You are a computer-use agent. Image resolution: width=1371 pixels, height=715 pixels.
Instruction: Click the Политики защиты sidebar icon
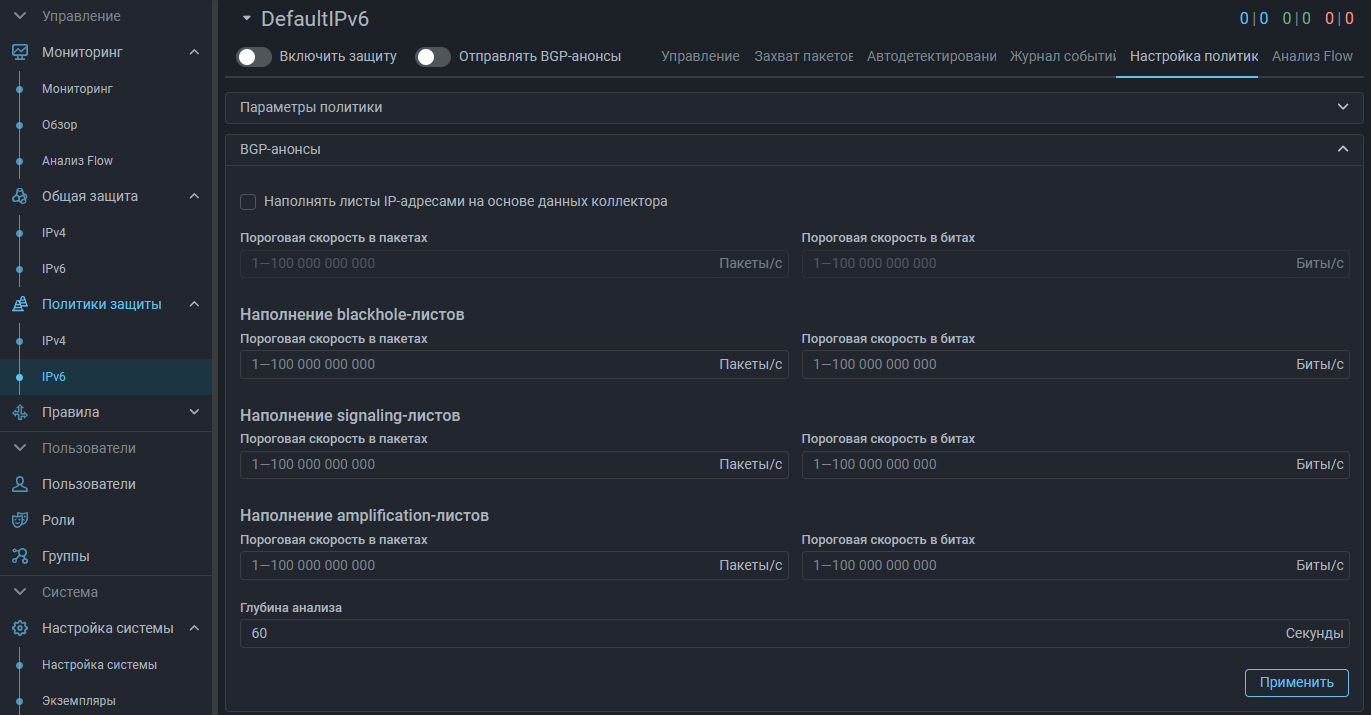pos(20,305)
